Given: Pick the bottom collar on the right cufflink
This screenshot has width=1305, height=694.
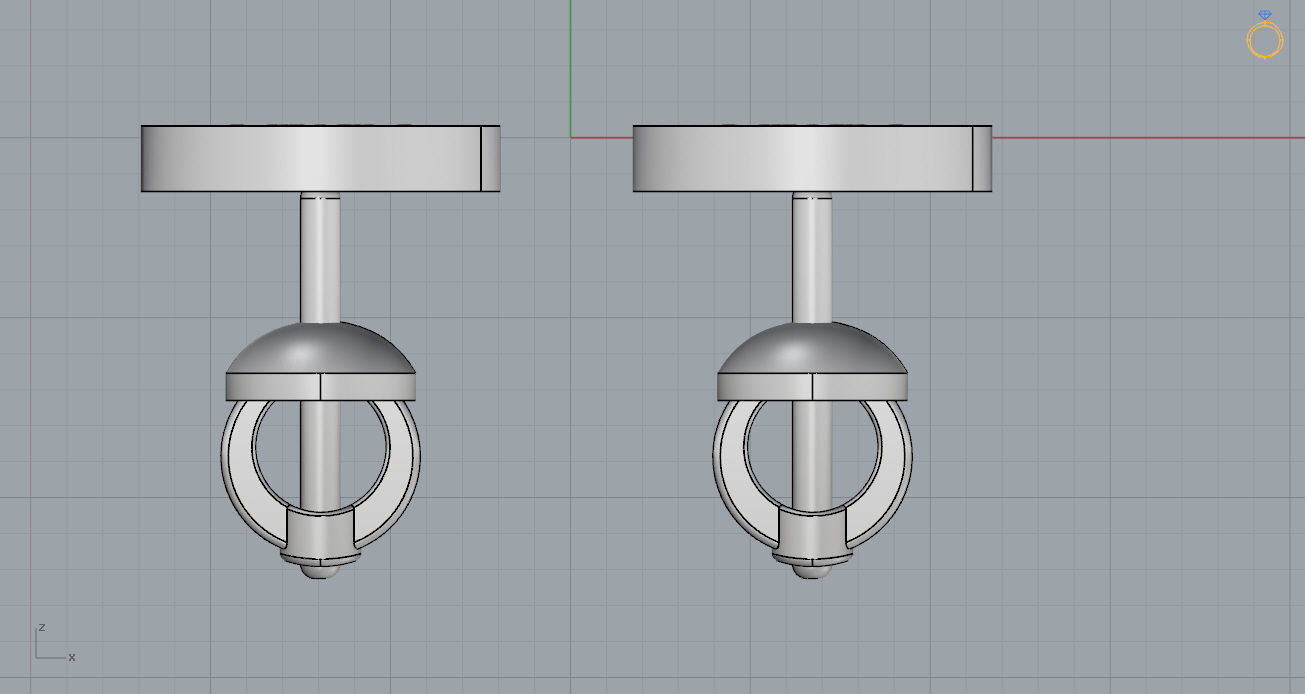Looking at the screenshot, I should pyautogui.click(x=812, y=535).
